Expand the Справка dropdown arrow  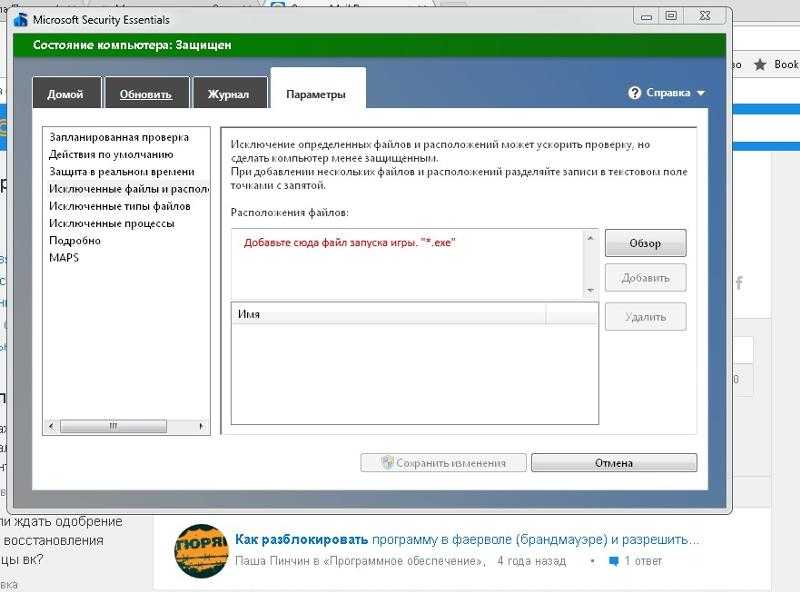(701, 93)
